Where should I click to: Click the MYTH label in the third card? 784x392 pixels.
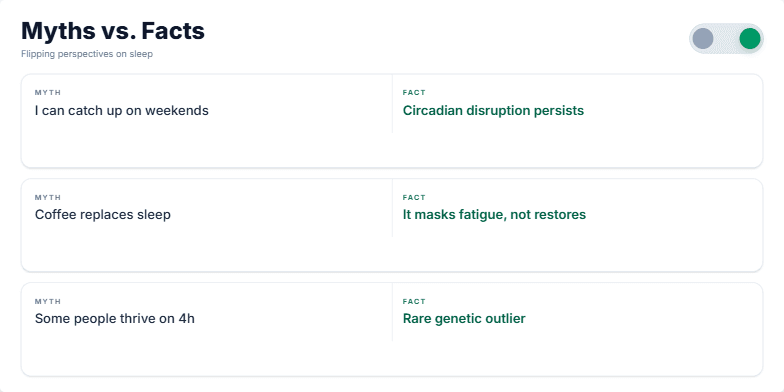coord(48,302)
